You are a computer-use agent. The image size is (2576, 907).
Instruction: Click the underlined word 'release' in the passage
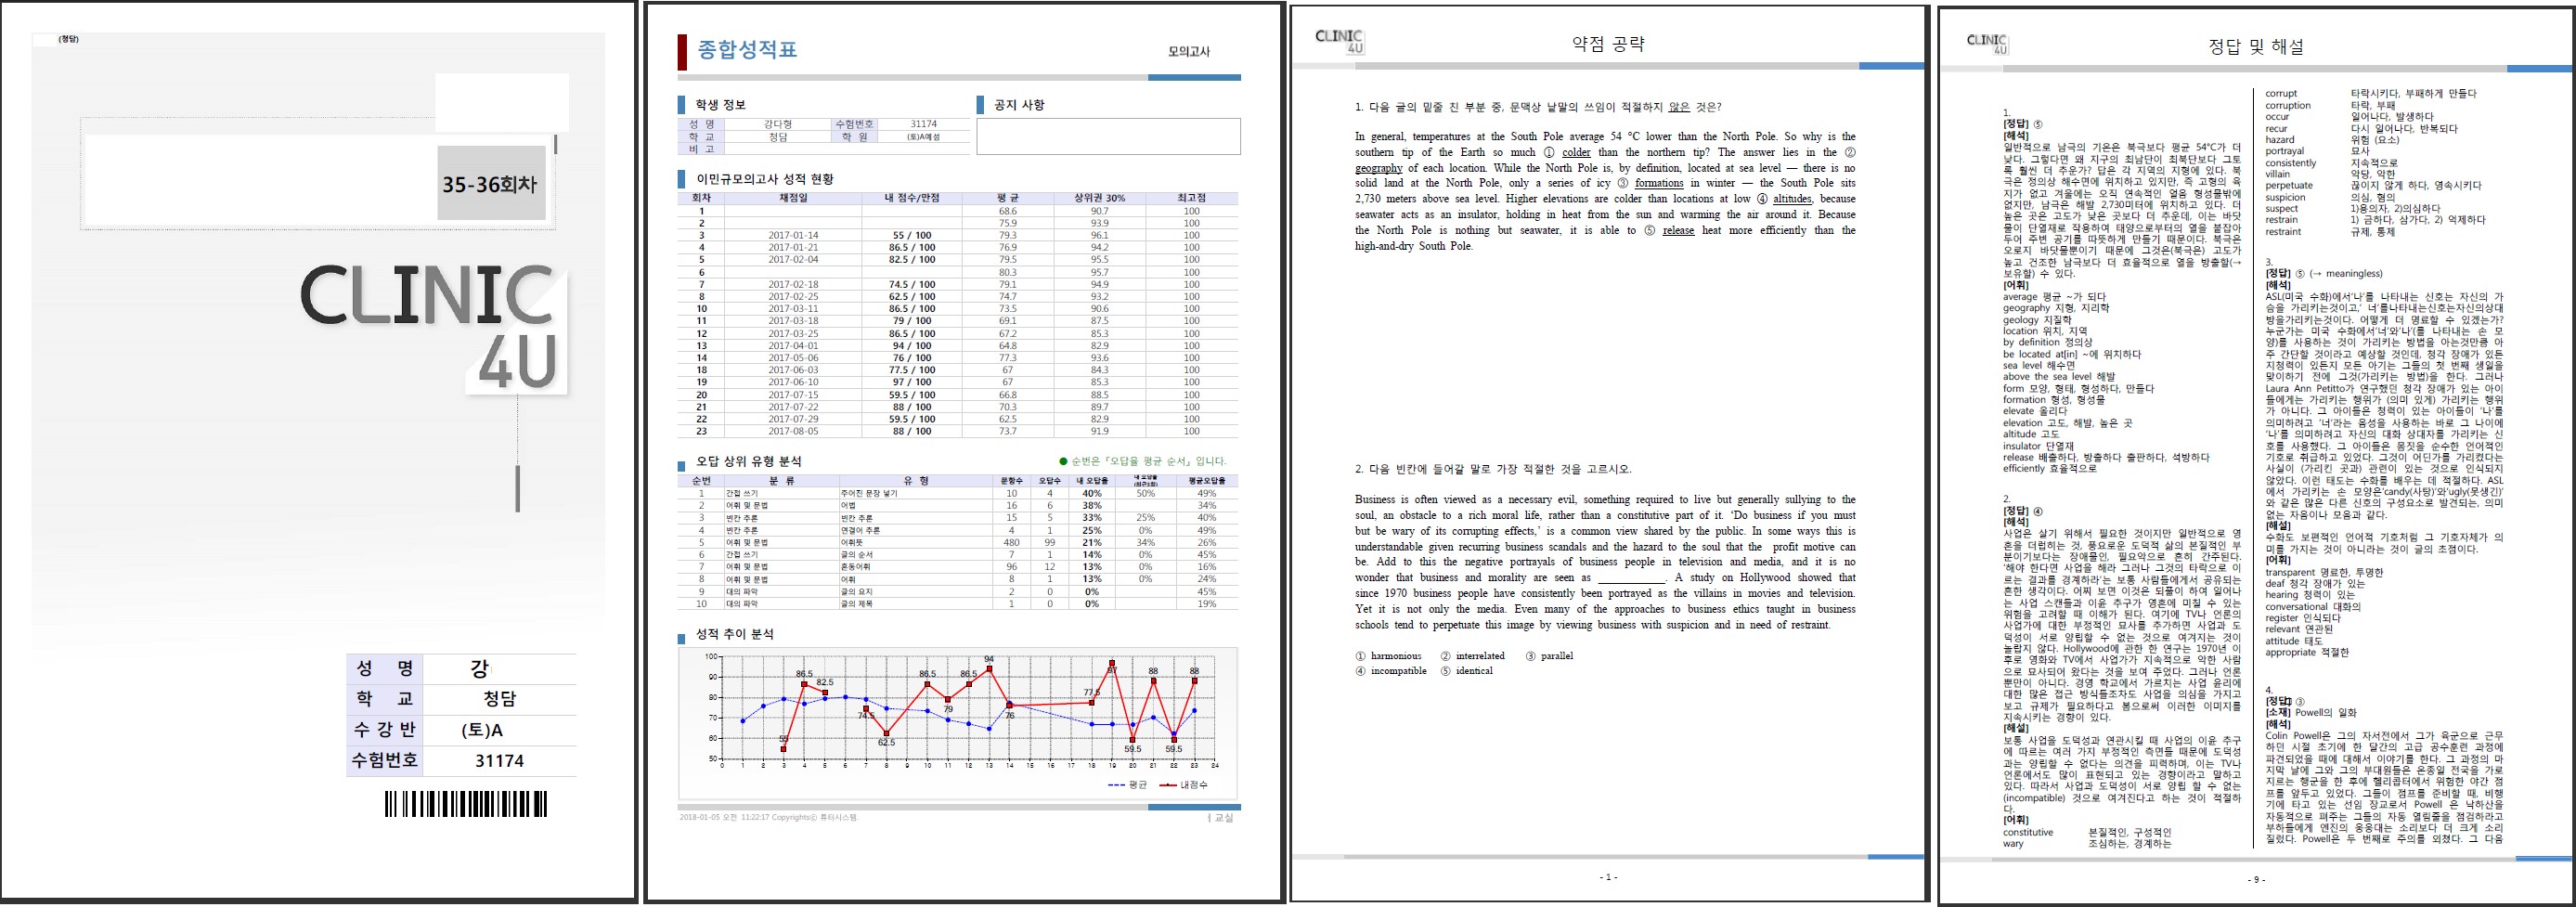pos(1678,230)
